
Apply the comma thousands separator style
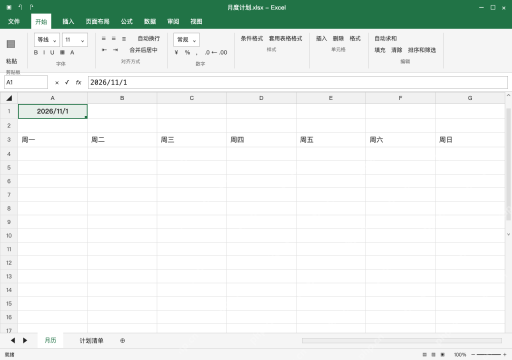(x=197, y=53)
